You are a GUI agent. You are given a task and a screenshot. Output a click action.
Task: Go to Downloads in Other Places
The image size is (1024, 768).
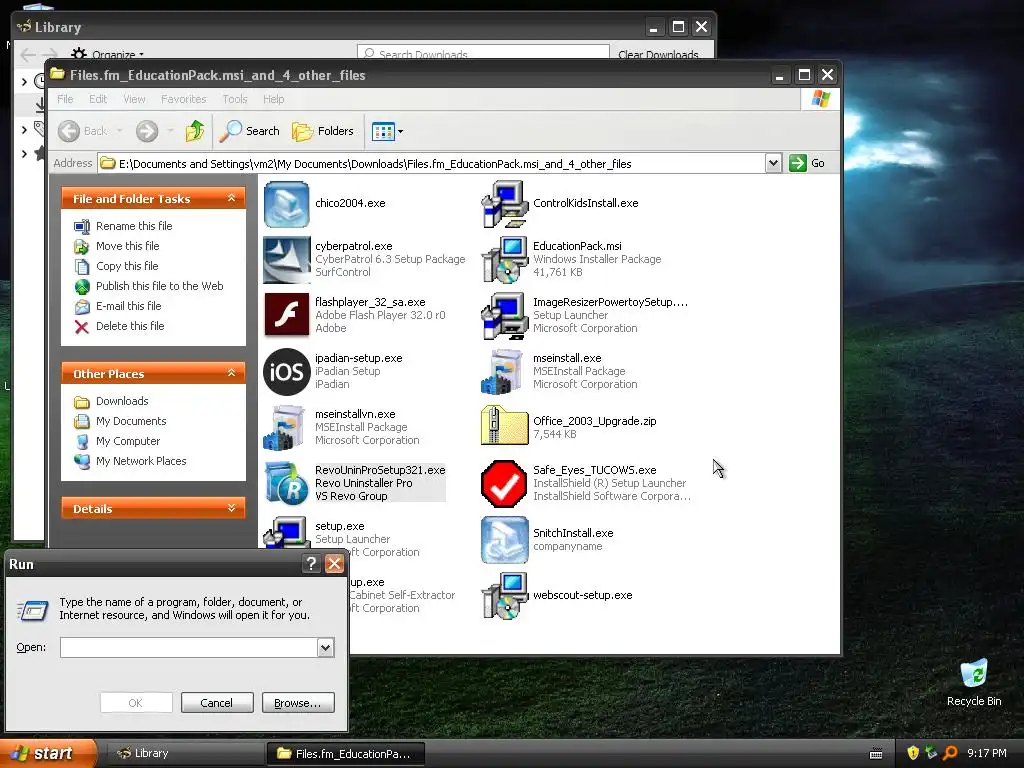pos(121,401)
